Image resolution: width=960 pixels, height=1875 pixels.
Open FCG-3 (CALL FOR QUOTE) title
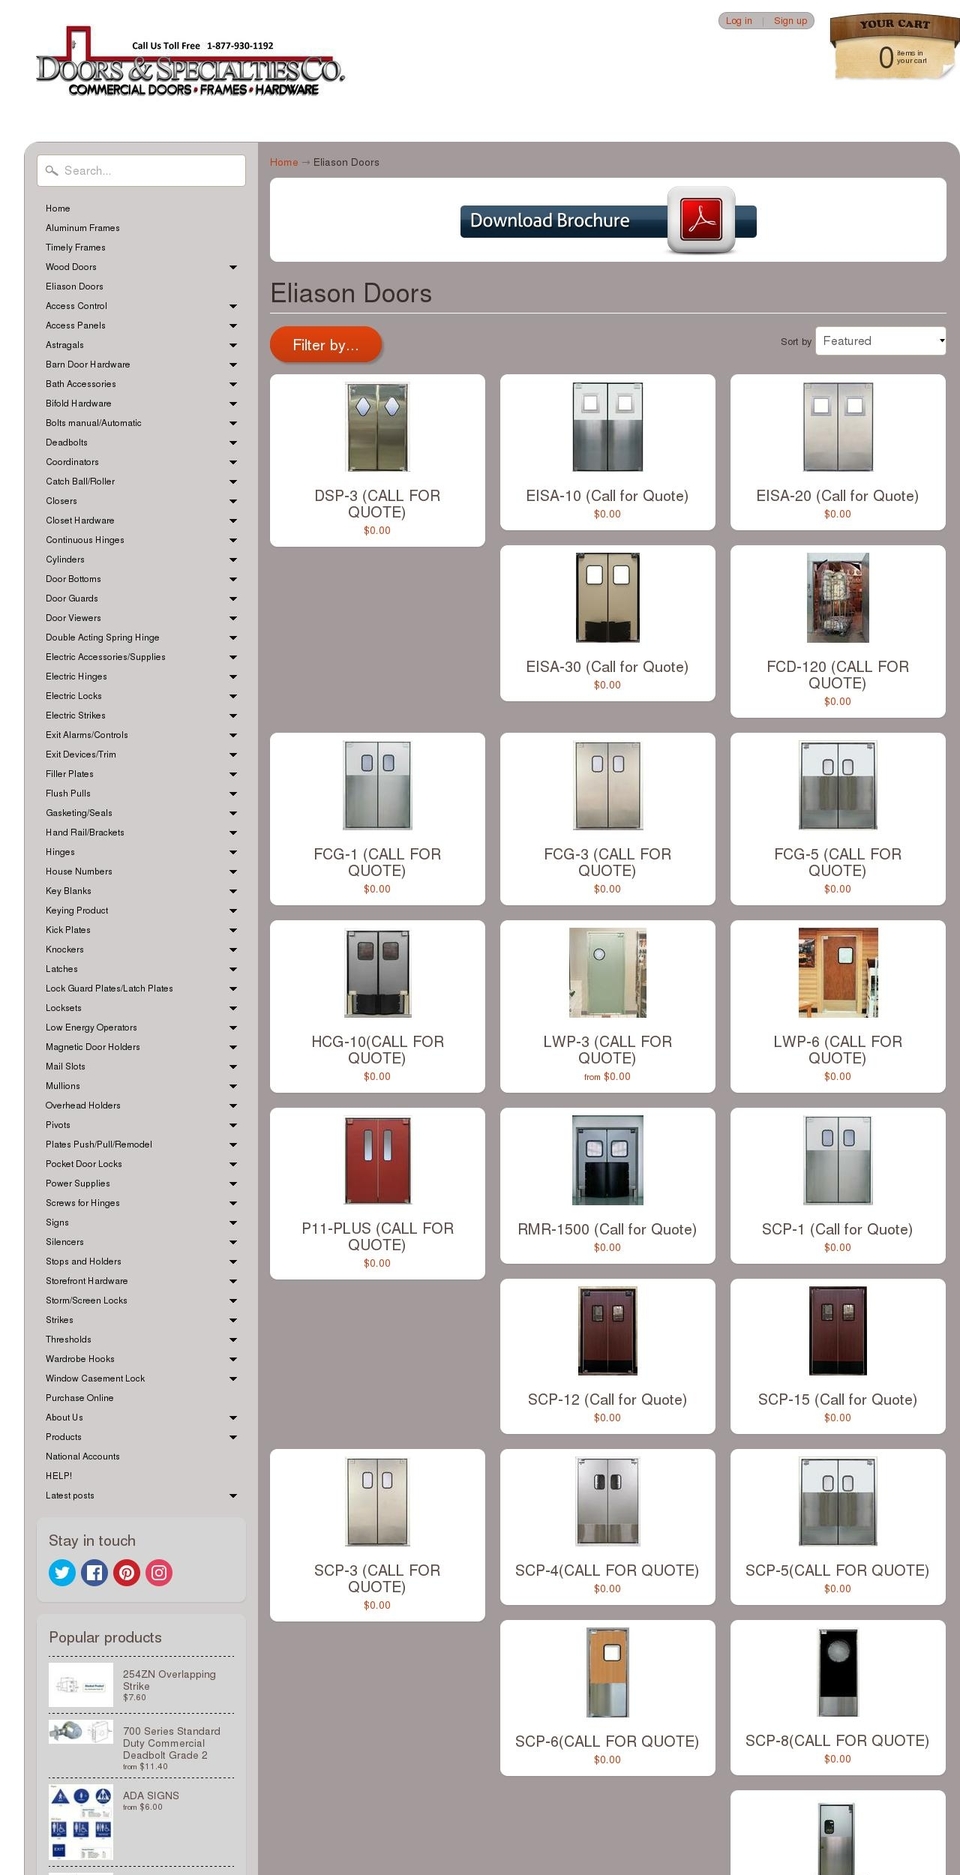click(x=607, y=862)
